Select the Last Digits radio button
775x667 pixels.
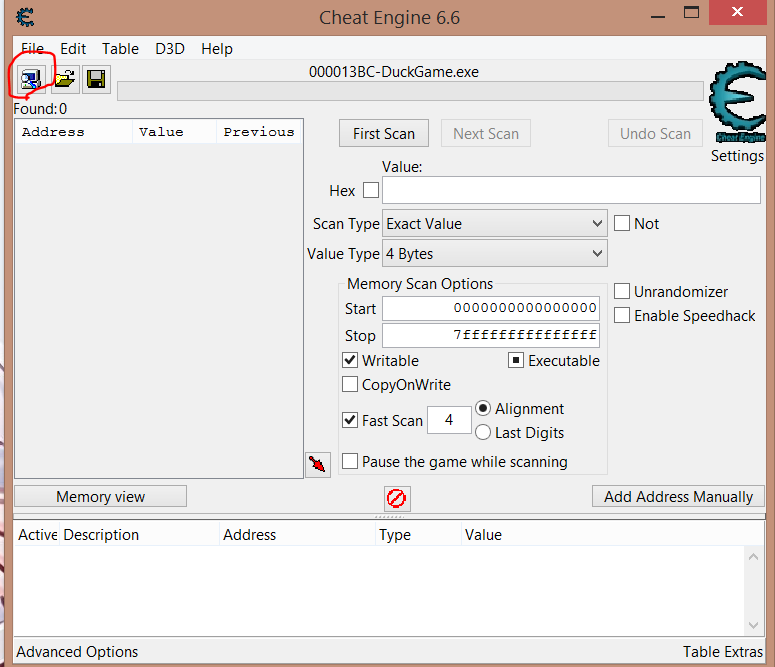[483, 433]
